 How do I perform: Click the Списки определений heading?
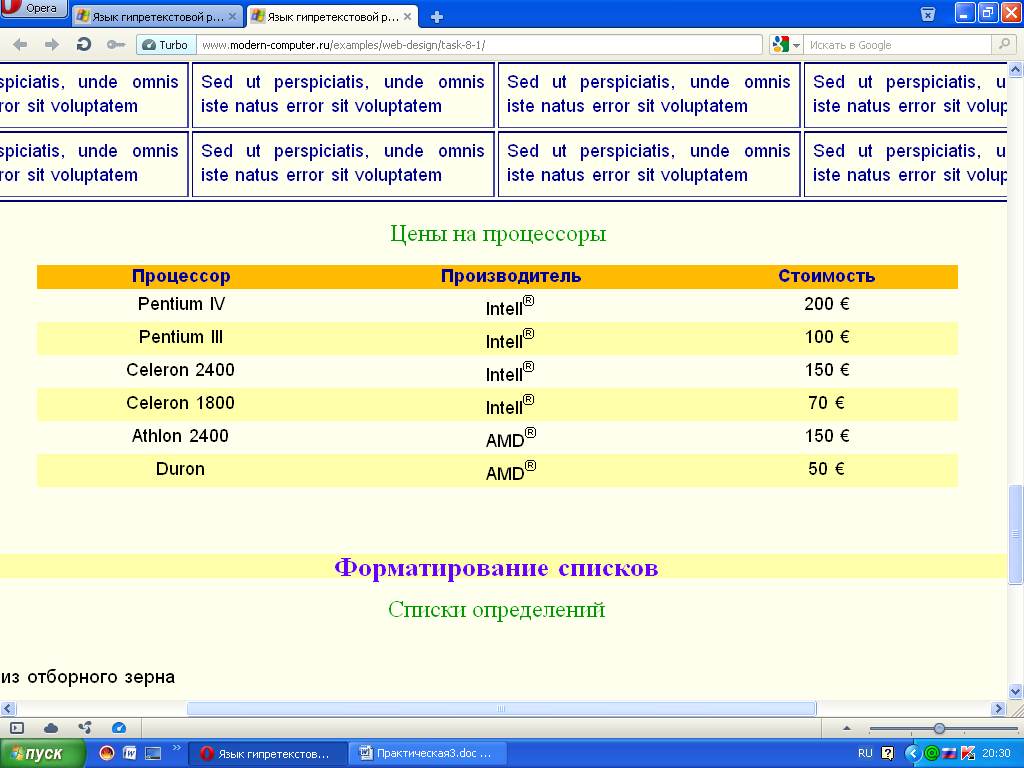coord(496,610)
